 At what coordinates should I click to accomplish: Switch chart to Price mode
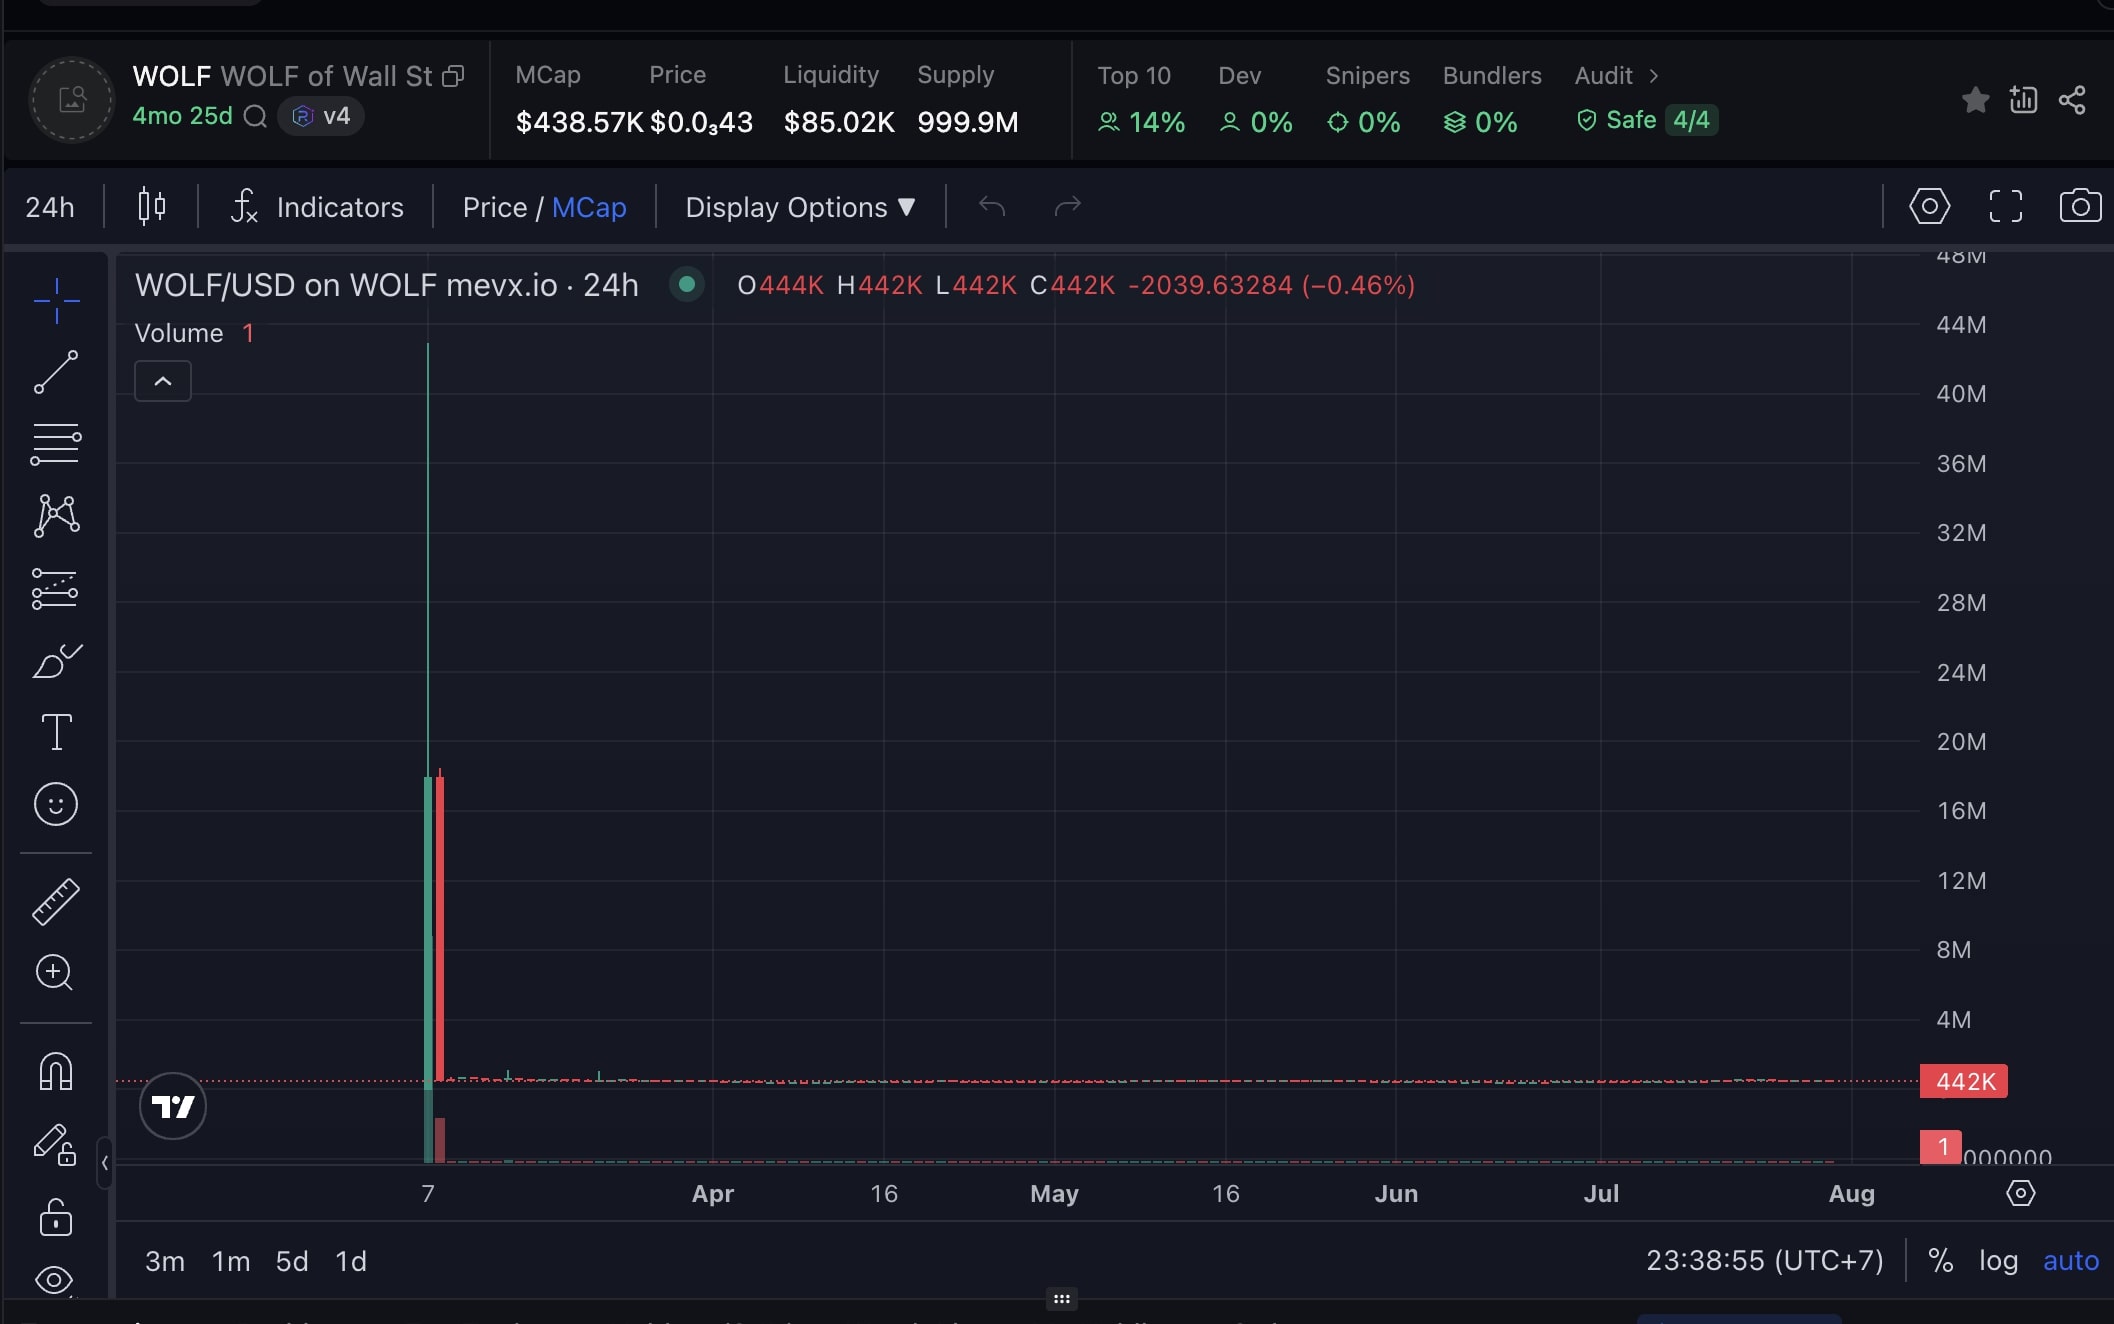(494, 207)
